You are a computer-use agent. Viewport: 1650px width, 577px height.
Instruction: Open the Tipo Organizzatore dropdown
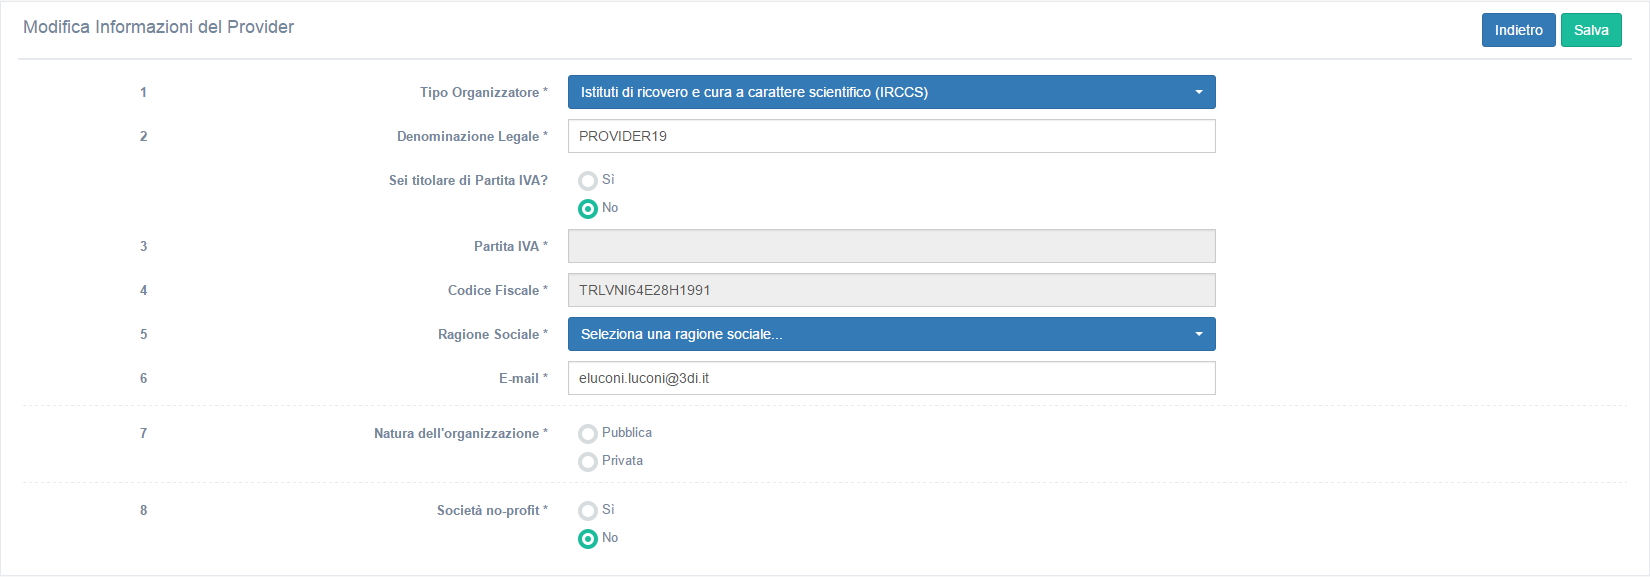(x=890, y=92)
